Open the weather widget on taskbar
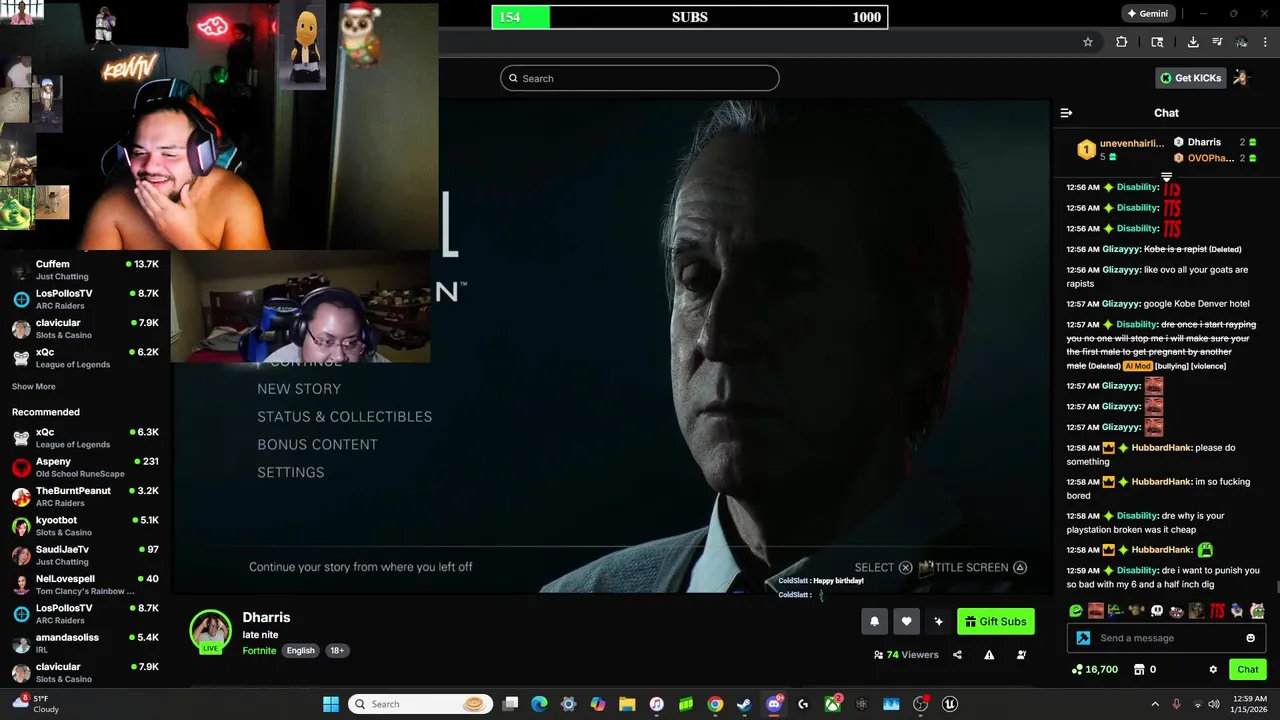Viewport: 1280px width, 720px height. (35, 704)
